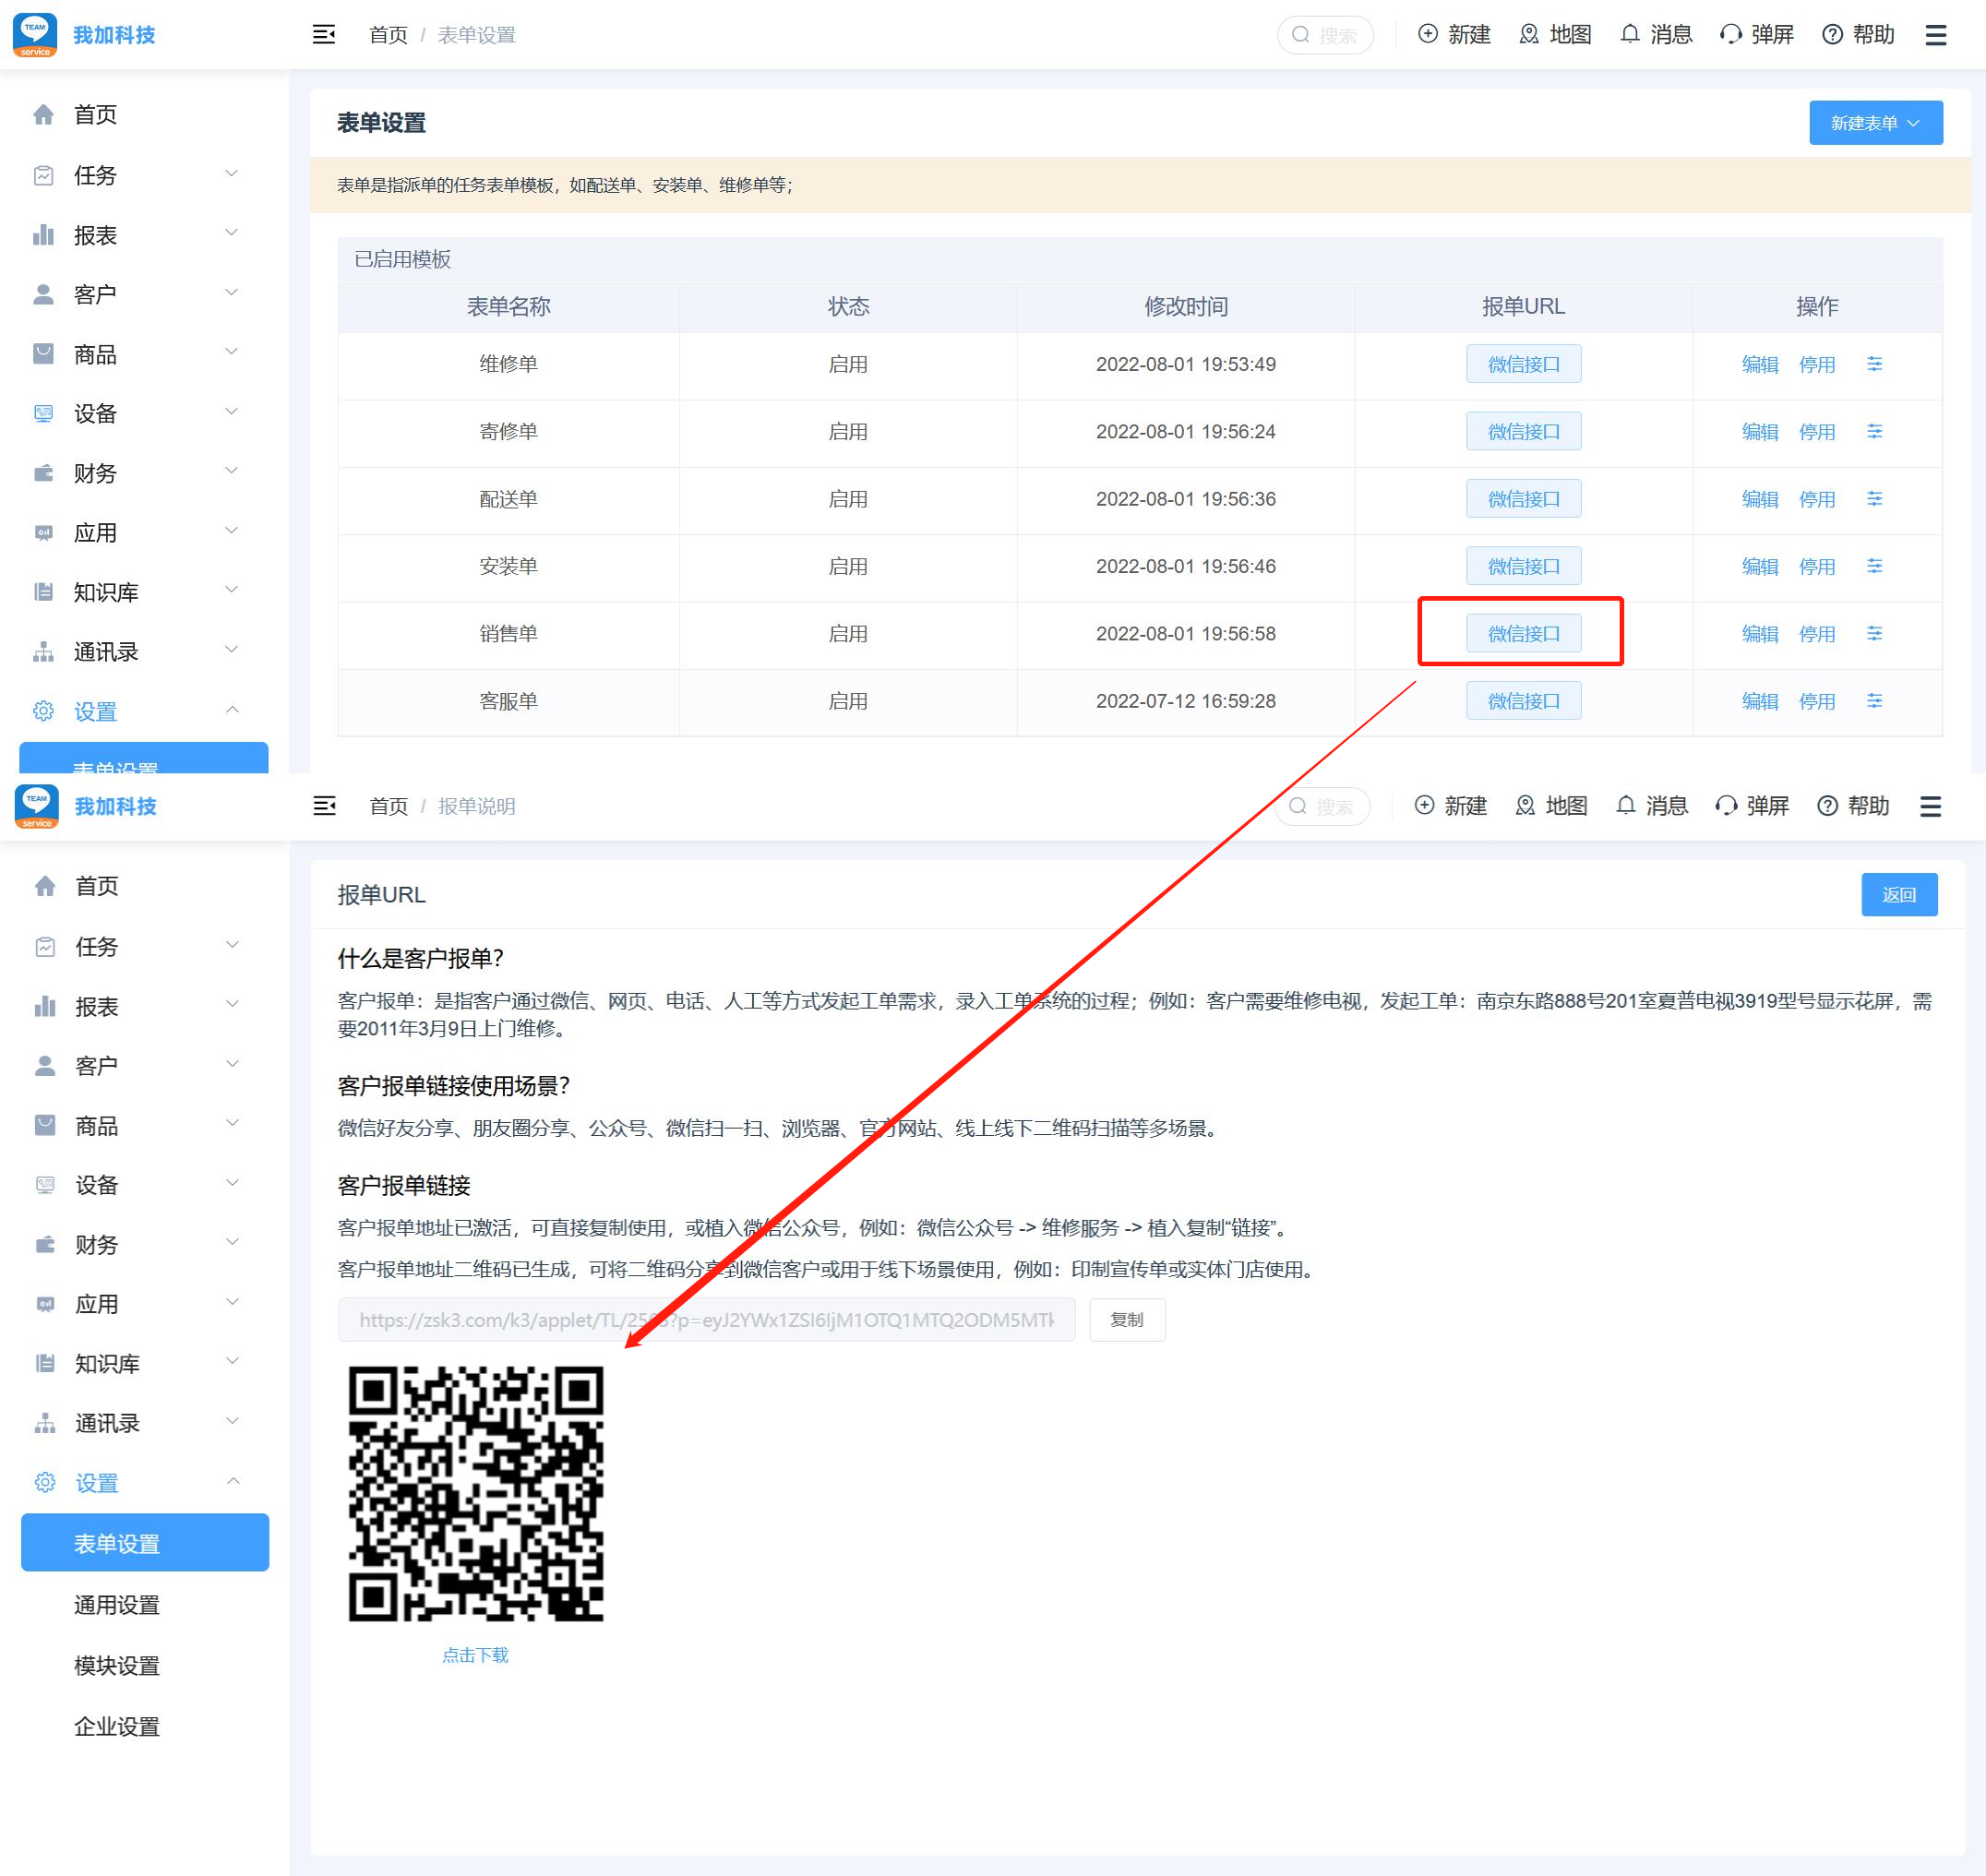1986x1876 pixels.
Task: Click the QR code image
Action: pyautogui.click(x=476, y=1493)
